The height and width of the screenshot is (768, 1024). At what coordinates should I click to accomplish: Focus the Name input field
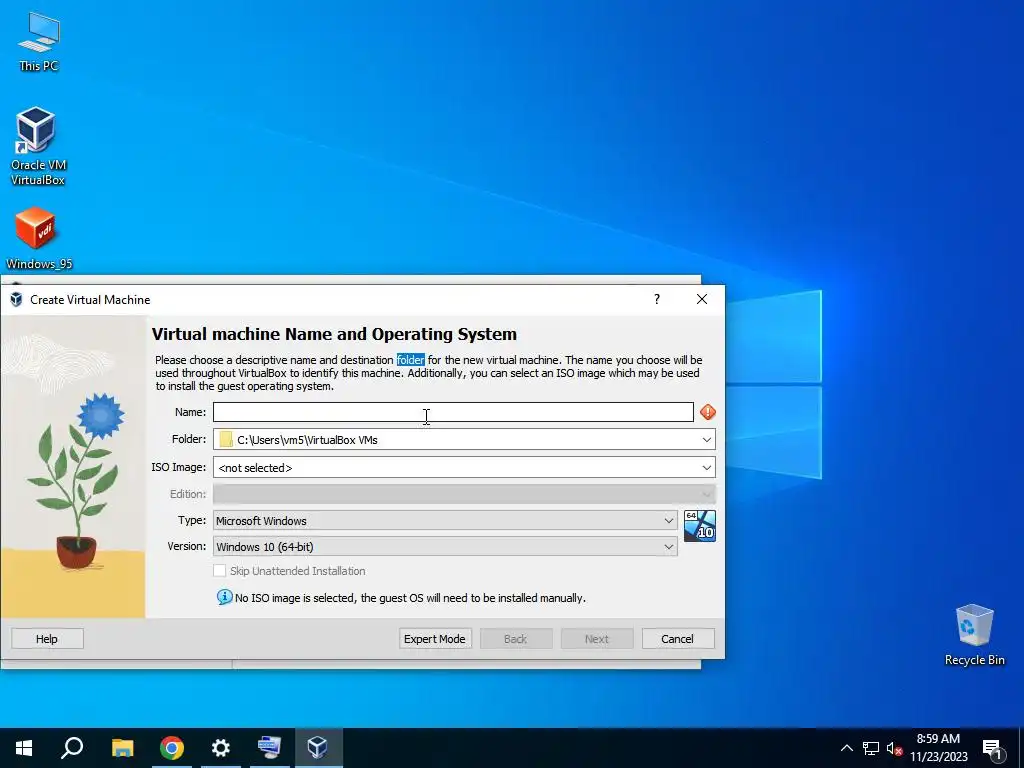click(453, 412)
